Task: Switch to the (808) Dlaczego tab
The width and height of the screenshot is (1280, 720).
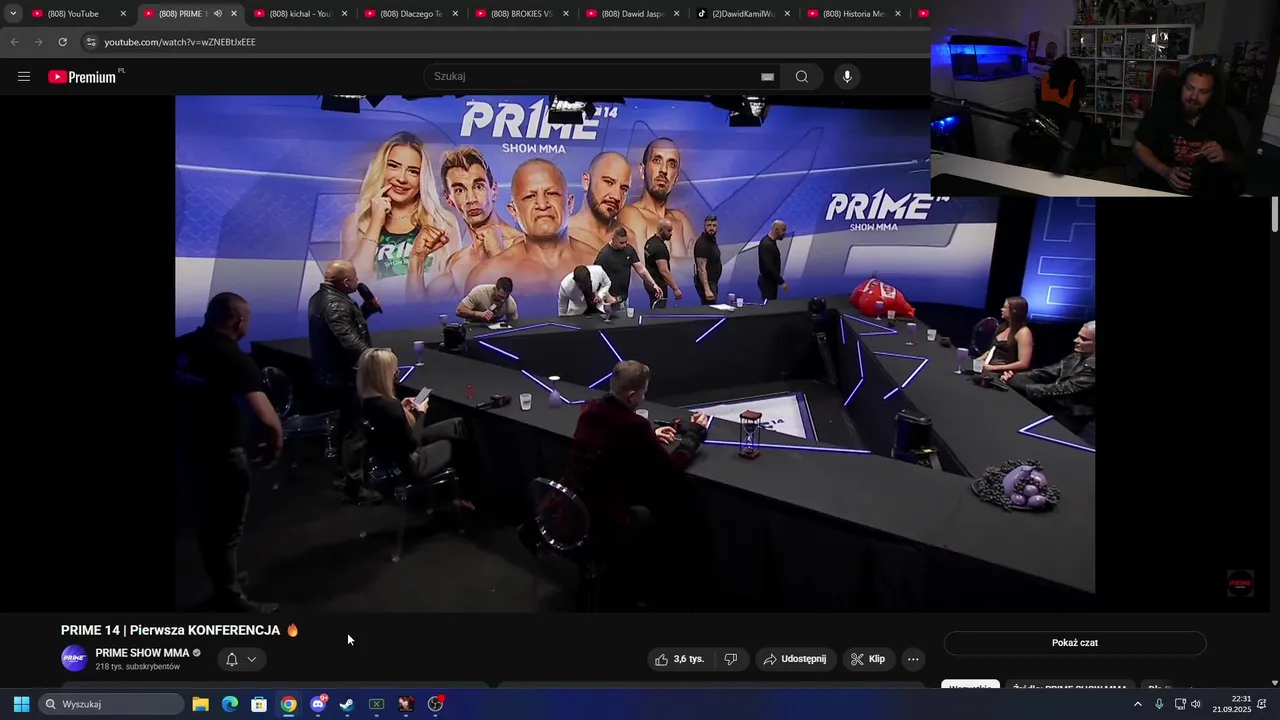Action: (408, 14)
